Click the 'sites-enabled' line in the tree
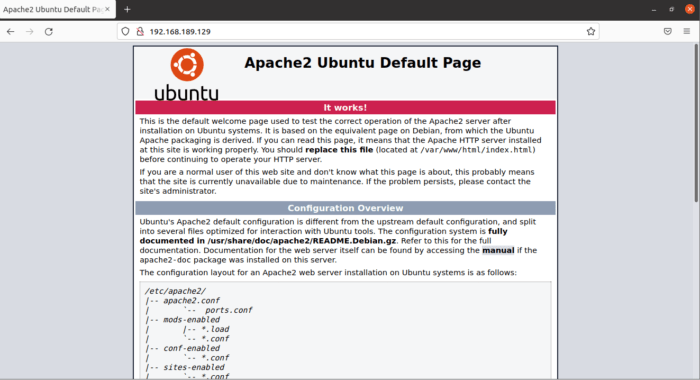This screenshot has width=700, height=380. (x=193, y=367)
